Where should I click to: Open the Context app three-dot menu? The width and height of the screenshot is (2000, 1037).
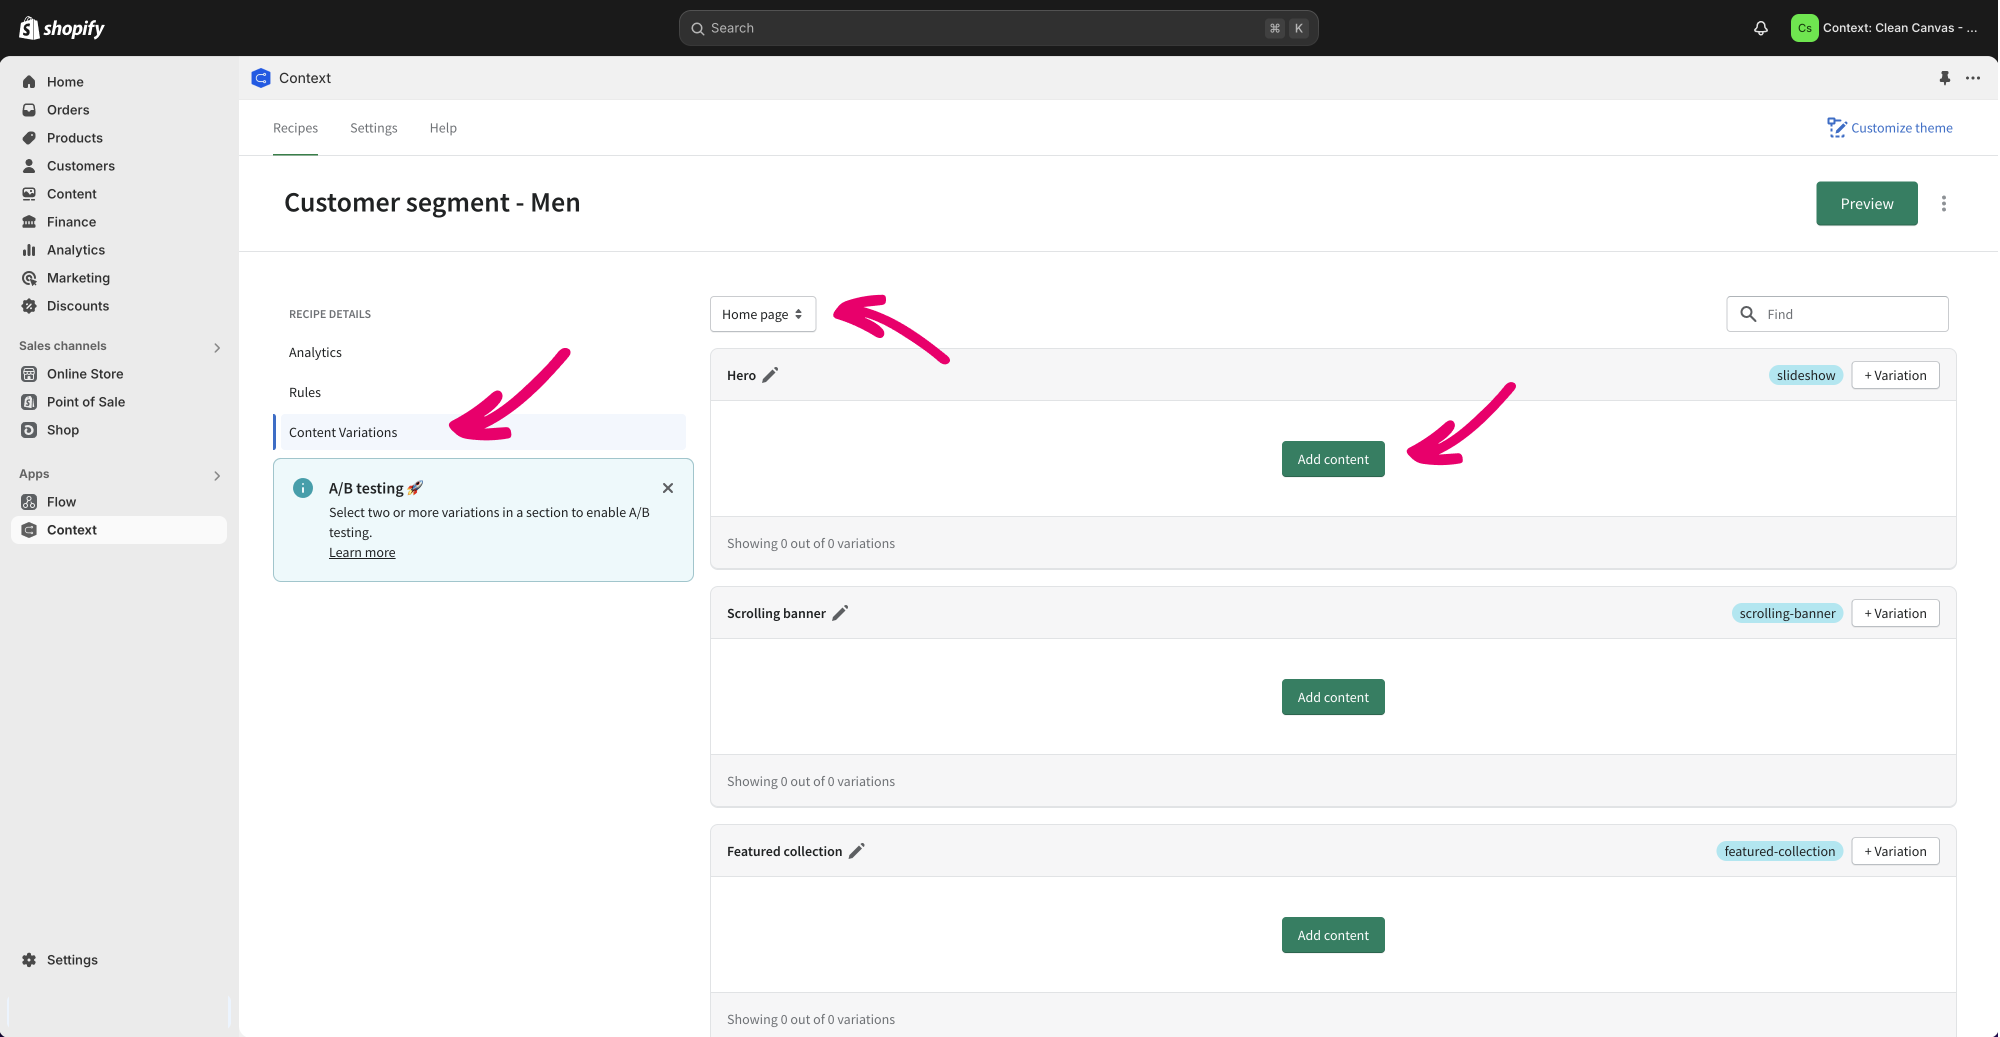[1973, 78]
